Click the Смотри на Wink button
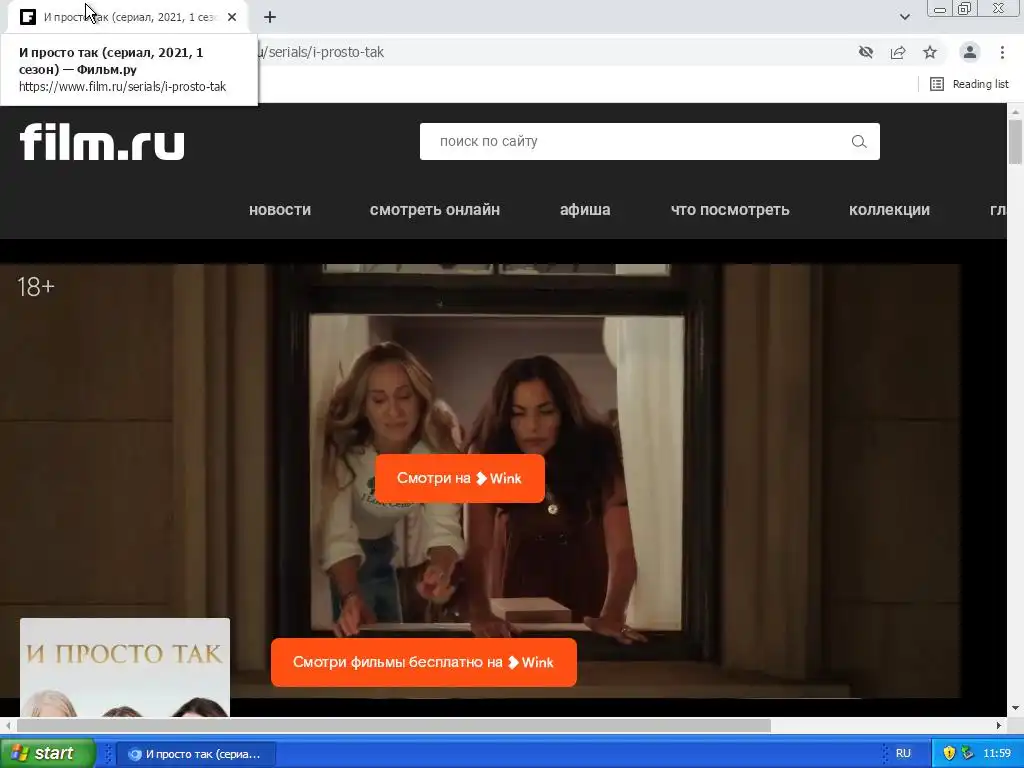 click(460, 479)
